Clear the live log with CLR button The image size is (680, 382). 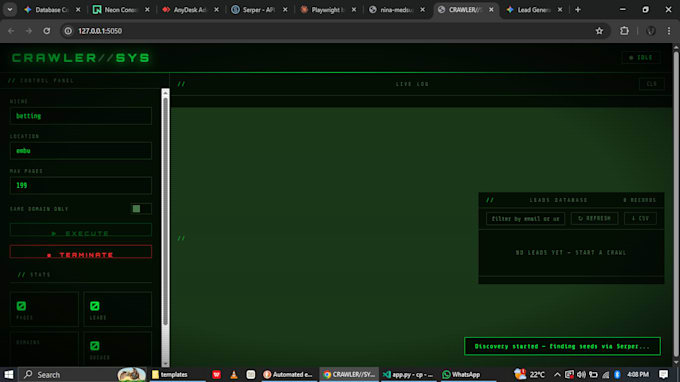[652, 84]
